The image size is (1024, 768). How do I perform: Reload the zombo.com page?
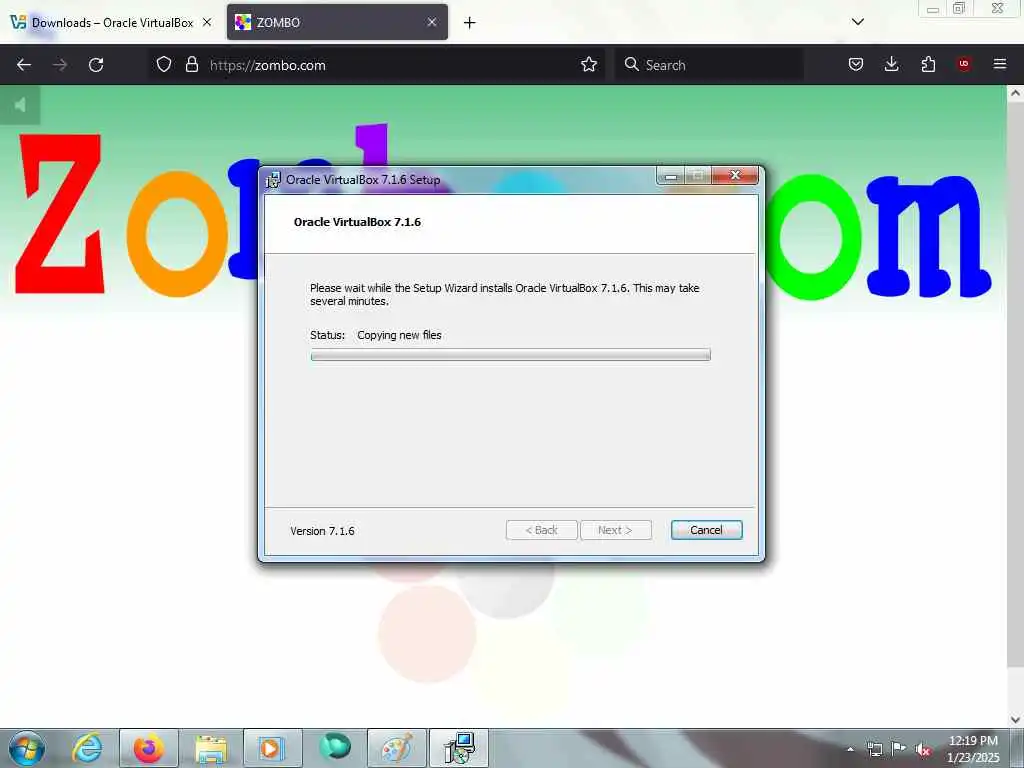click(96, 65)
